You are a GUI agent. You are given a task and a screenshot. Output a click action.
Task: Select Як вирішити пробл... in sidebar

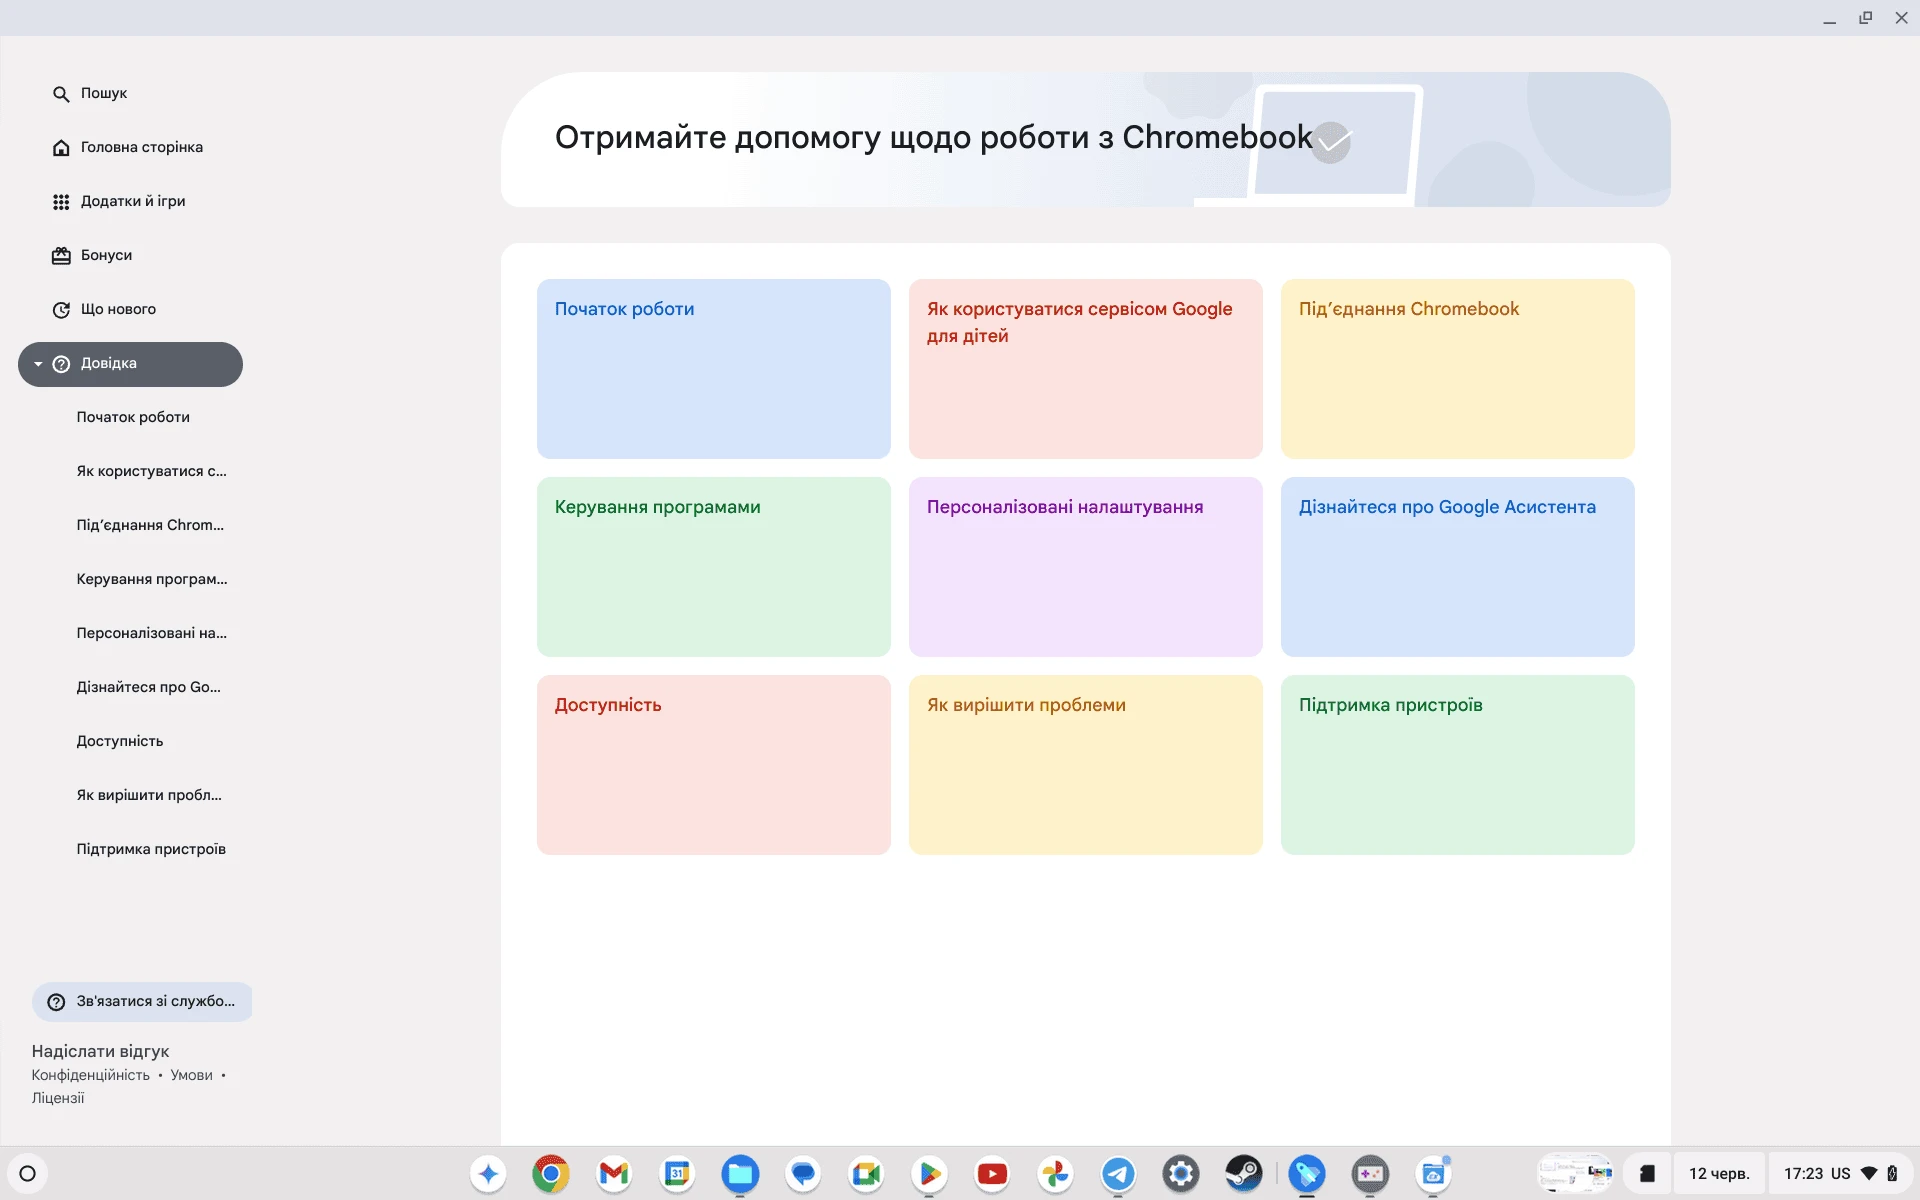[149, 795]
